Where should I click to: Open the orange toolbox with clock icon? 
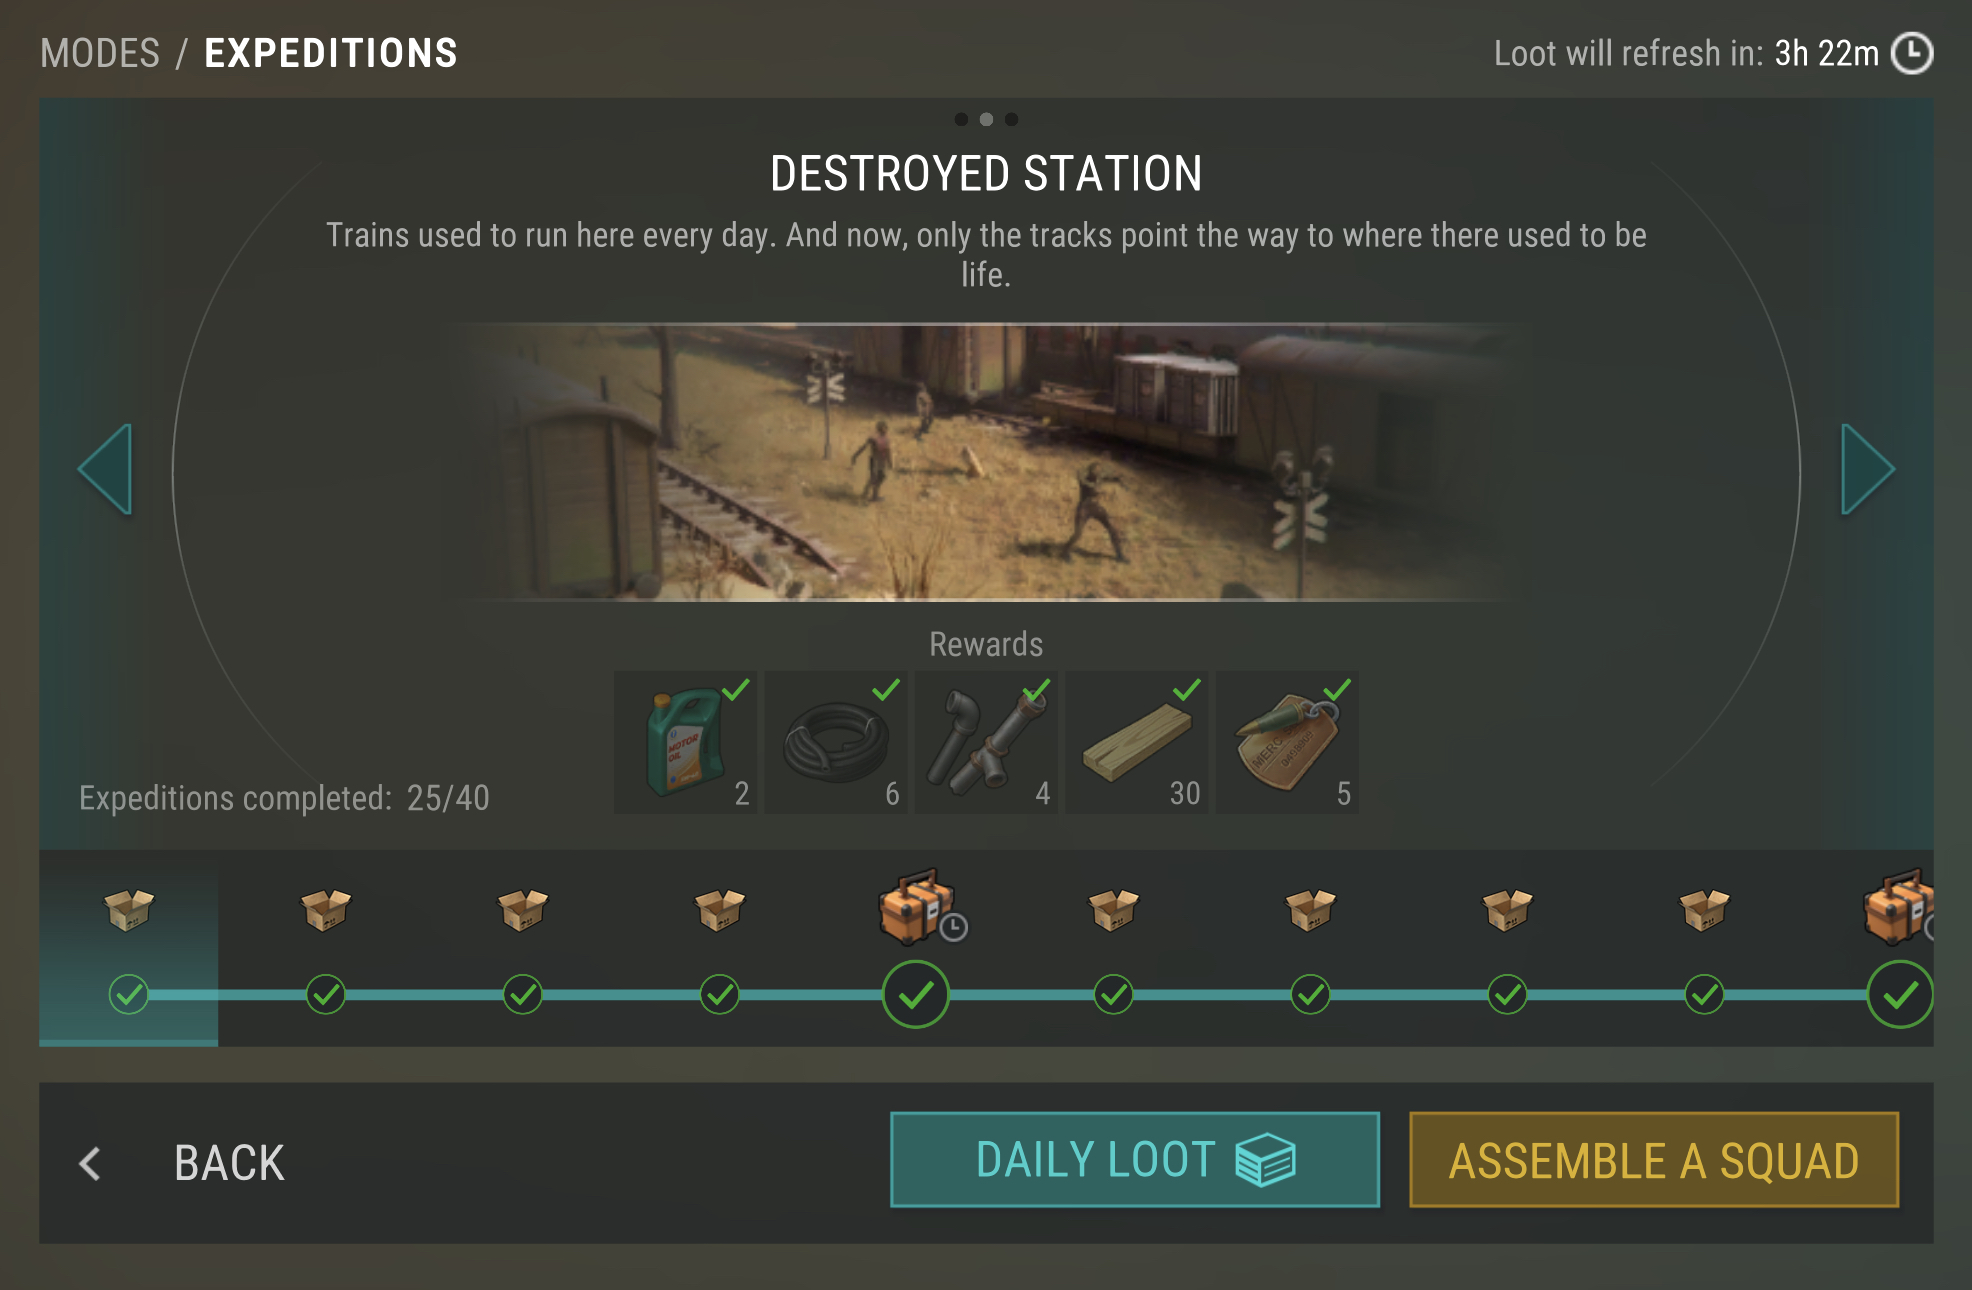920,907
